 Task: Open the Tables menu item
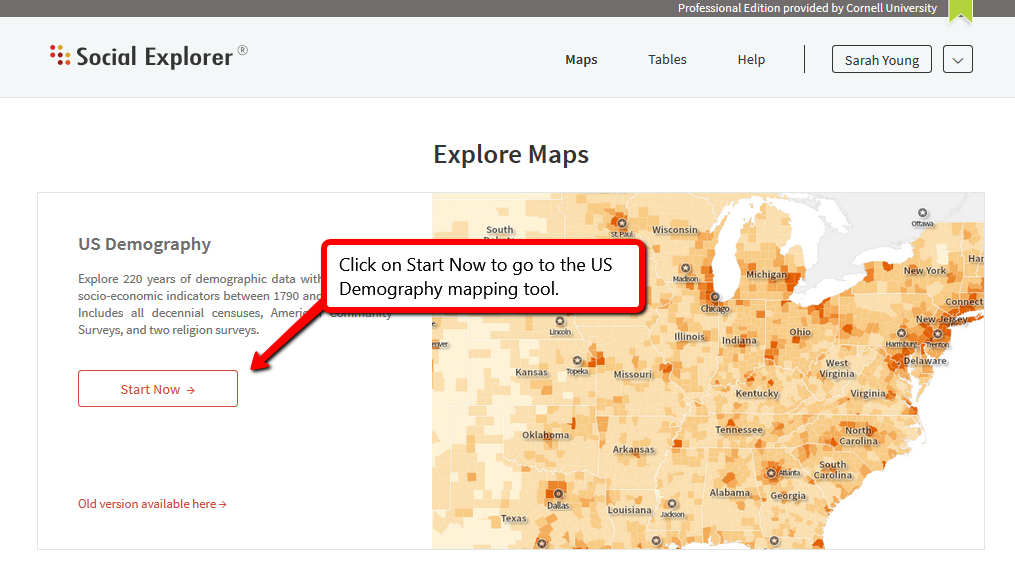[667, 60]
